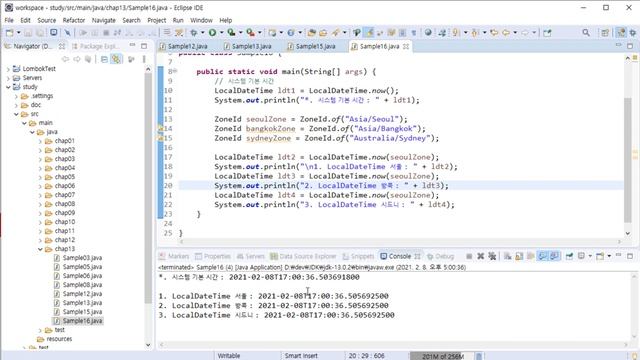Open the Run button dropdown arrow
The height and width of the screenshot is (360, 640).
222,33
